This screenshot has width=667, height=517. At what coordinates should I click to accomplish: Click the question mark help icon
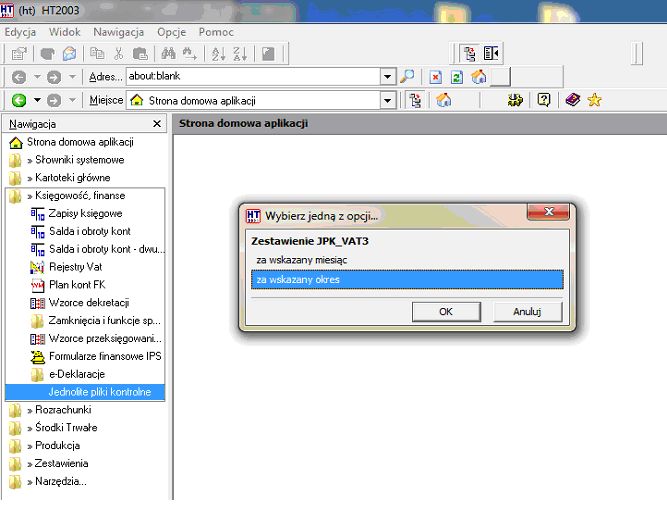(544, 100)
